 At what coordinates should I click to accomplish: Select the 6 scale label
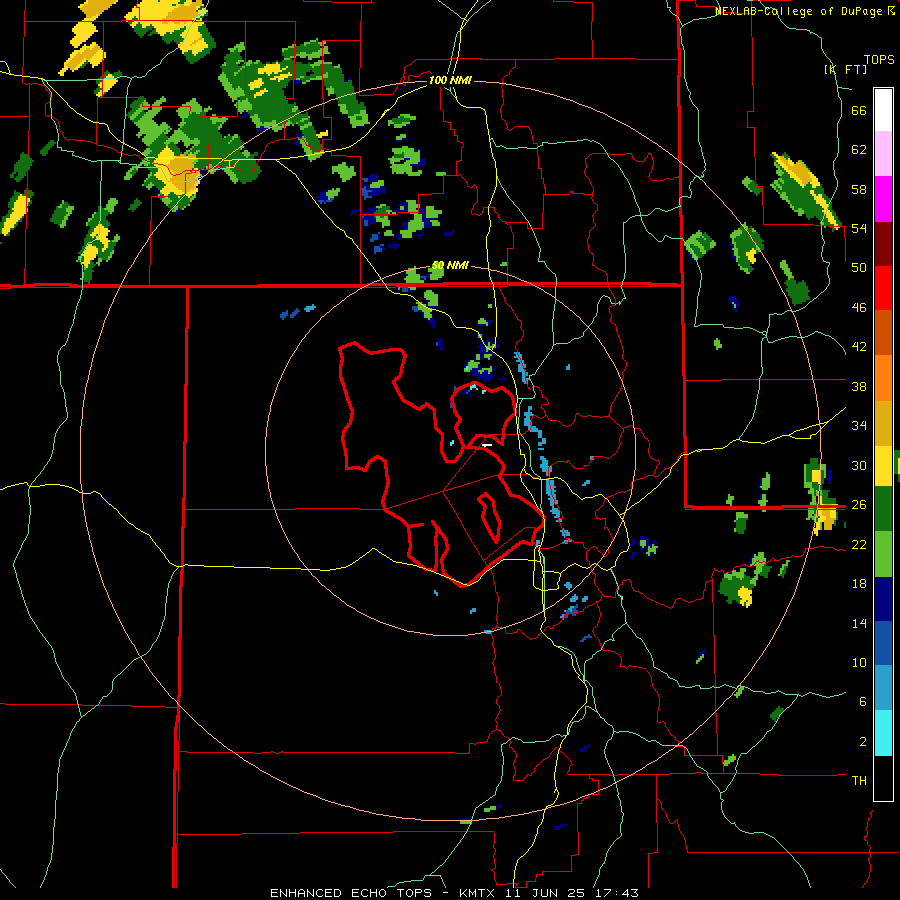point(863,702)
